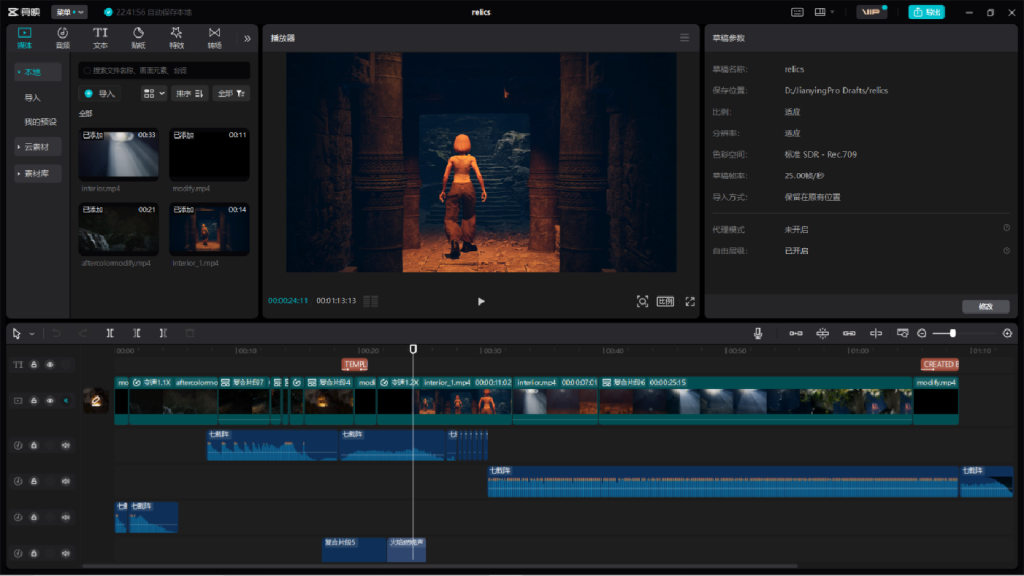1024x576 pixels.
Task: Click the split clip tool in timeline toolbar
Action: coord(110,333)
